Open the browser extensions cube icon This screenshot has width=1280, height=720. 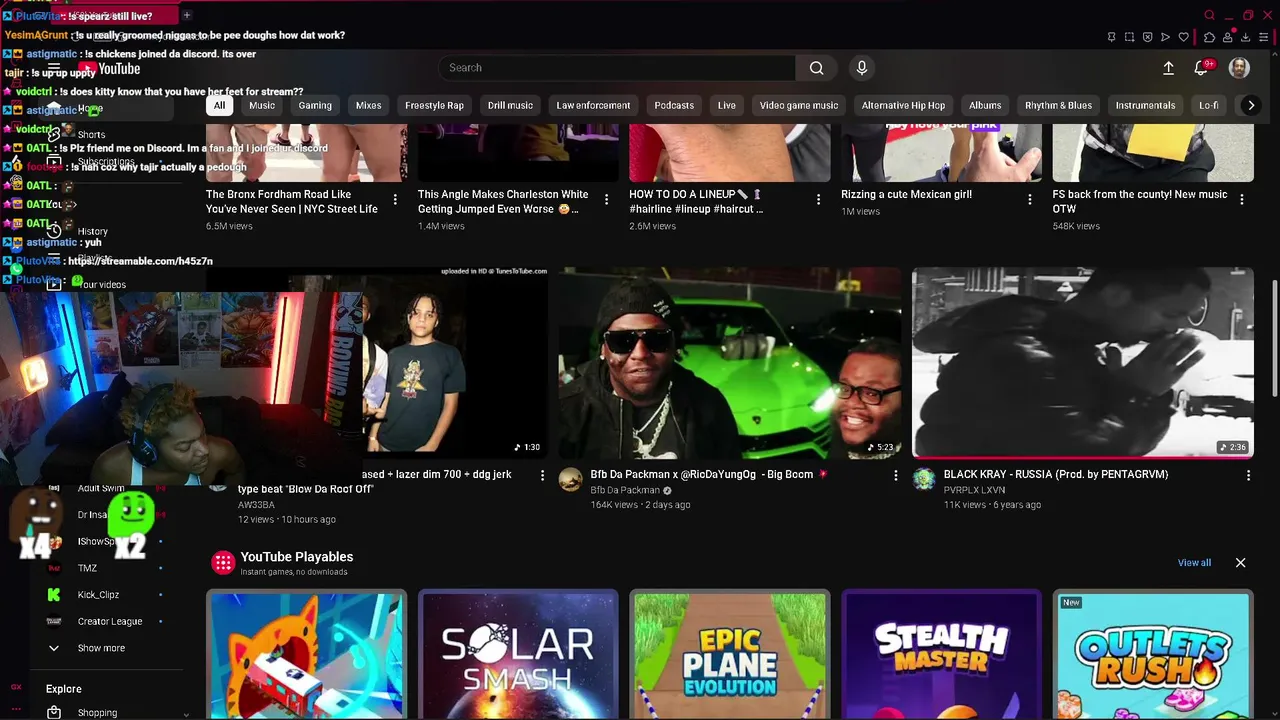click(x=1209, y=37)
